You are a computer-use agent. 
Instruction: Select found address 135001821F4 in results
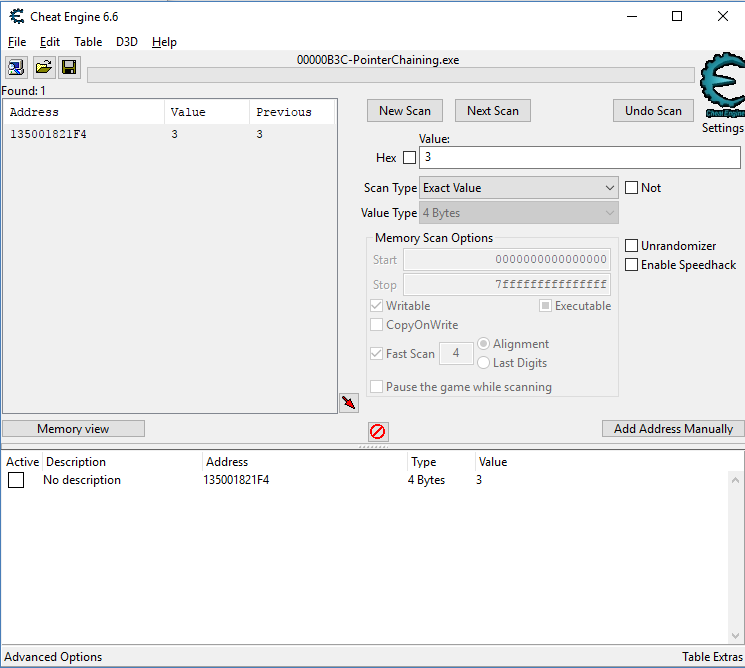(169, 134)
